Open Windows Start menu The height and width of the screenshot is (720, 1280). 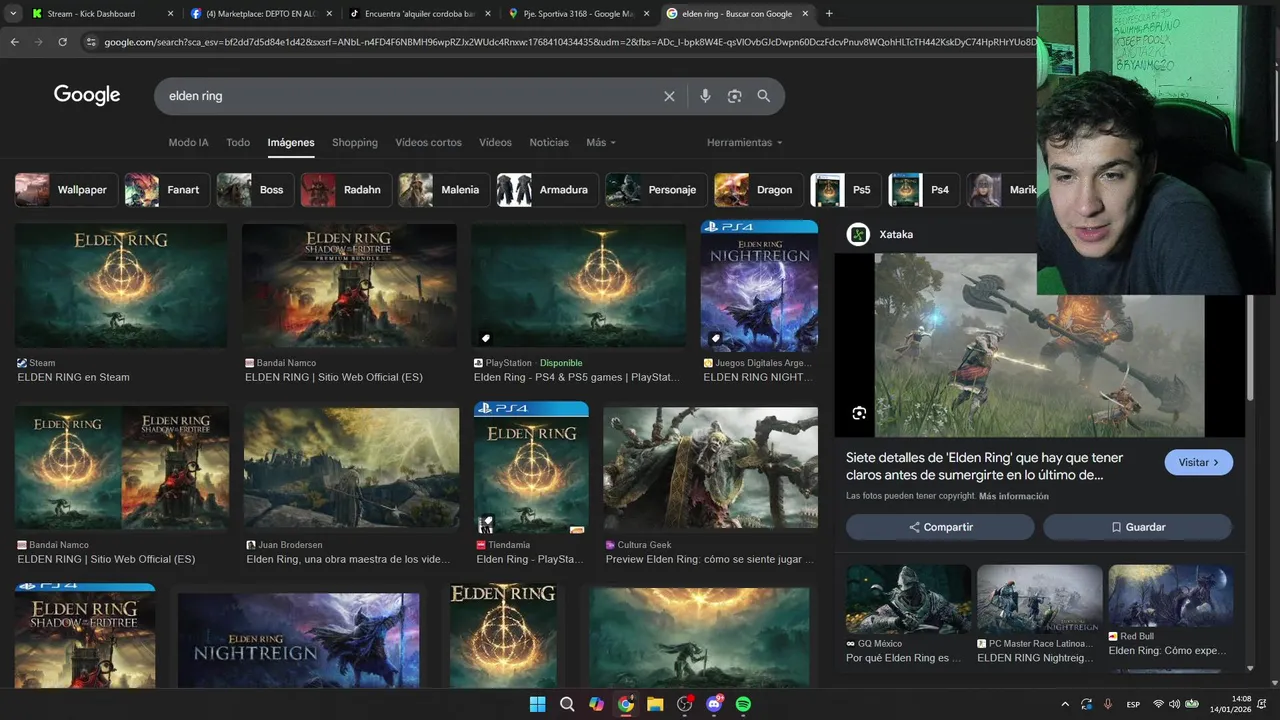tap(537, 704)
